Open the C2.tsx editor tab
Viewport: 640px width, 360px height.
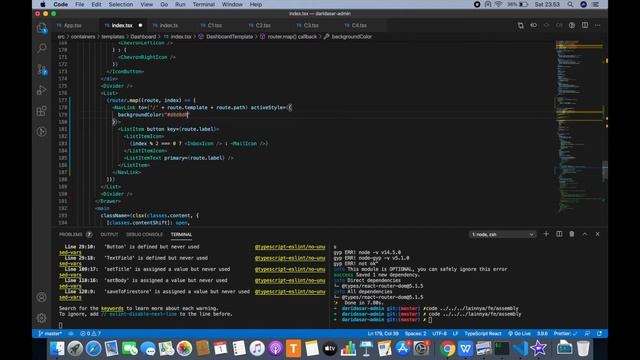click(x=263, y=25)
